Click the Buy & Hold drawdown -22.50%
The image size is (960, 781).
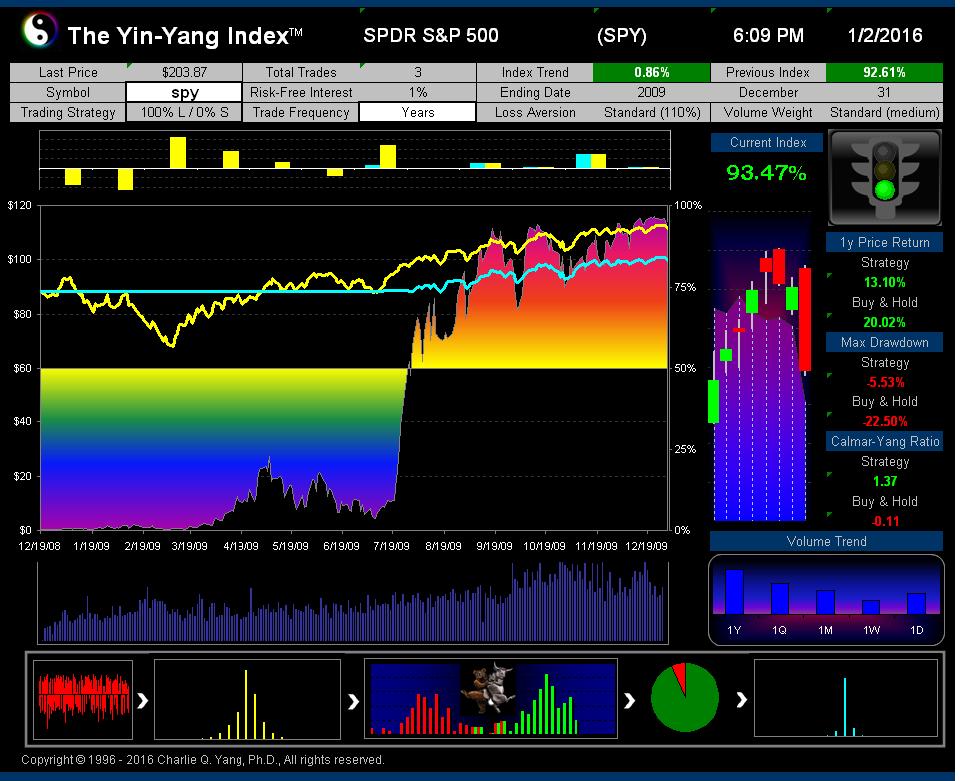[885, 421]
